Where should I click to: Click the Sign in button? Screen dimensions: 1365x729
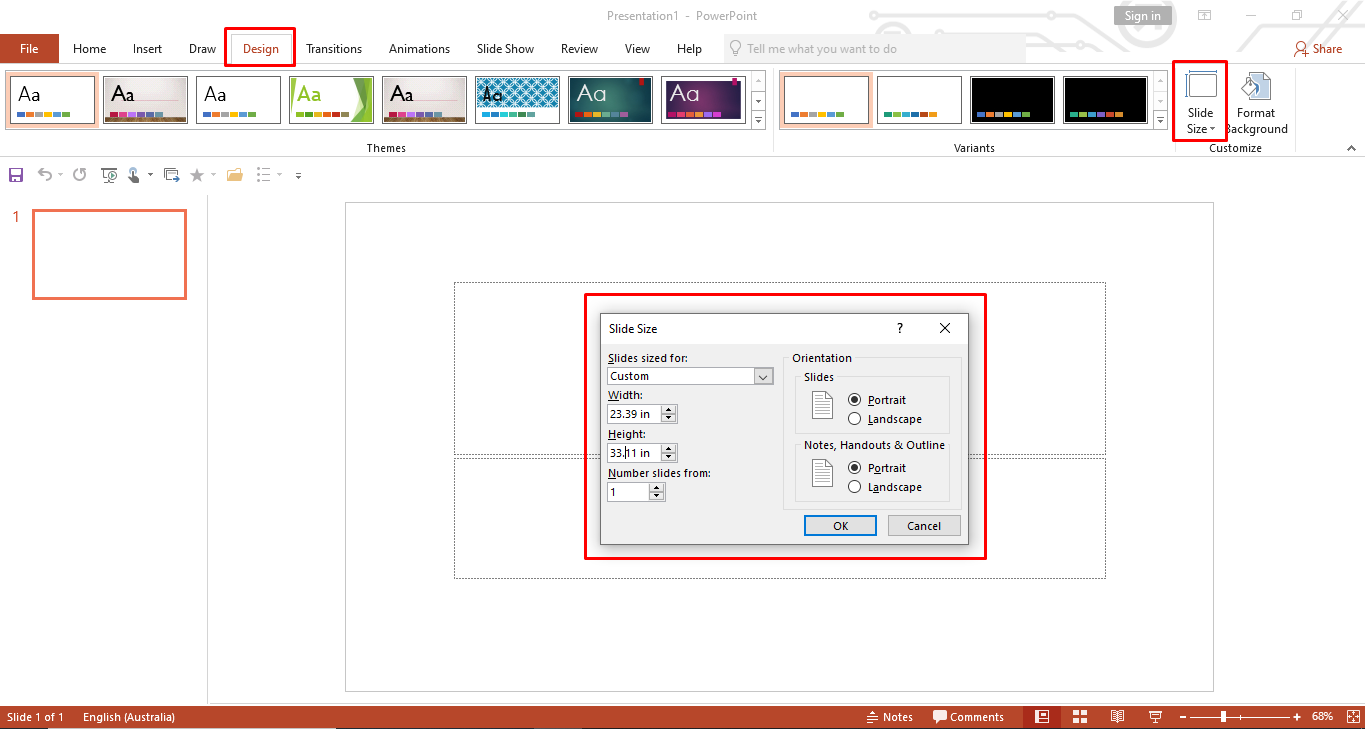(x=1142, y=16)
